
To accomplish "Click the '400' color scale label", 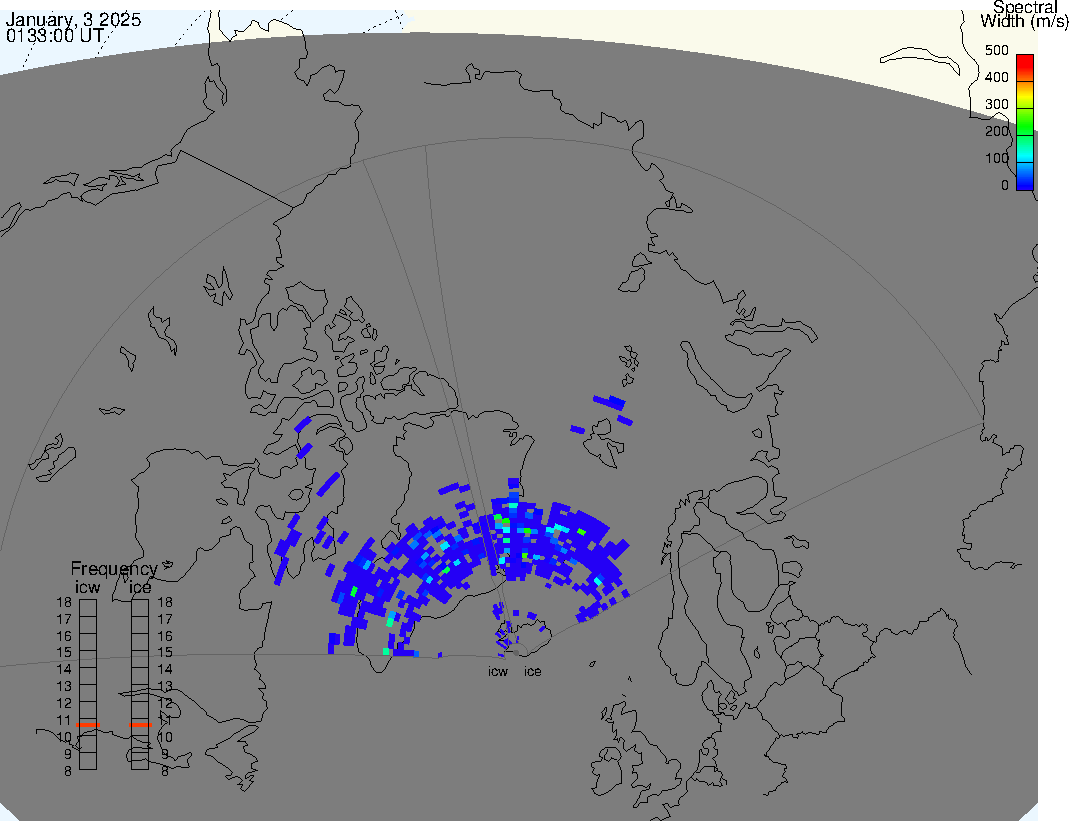I will [x=996, y=77].
